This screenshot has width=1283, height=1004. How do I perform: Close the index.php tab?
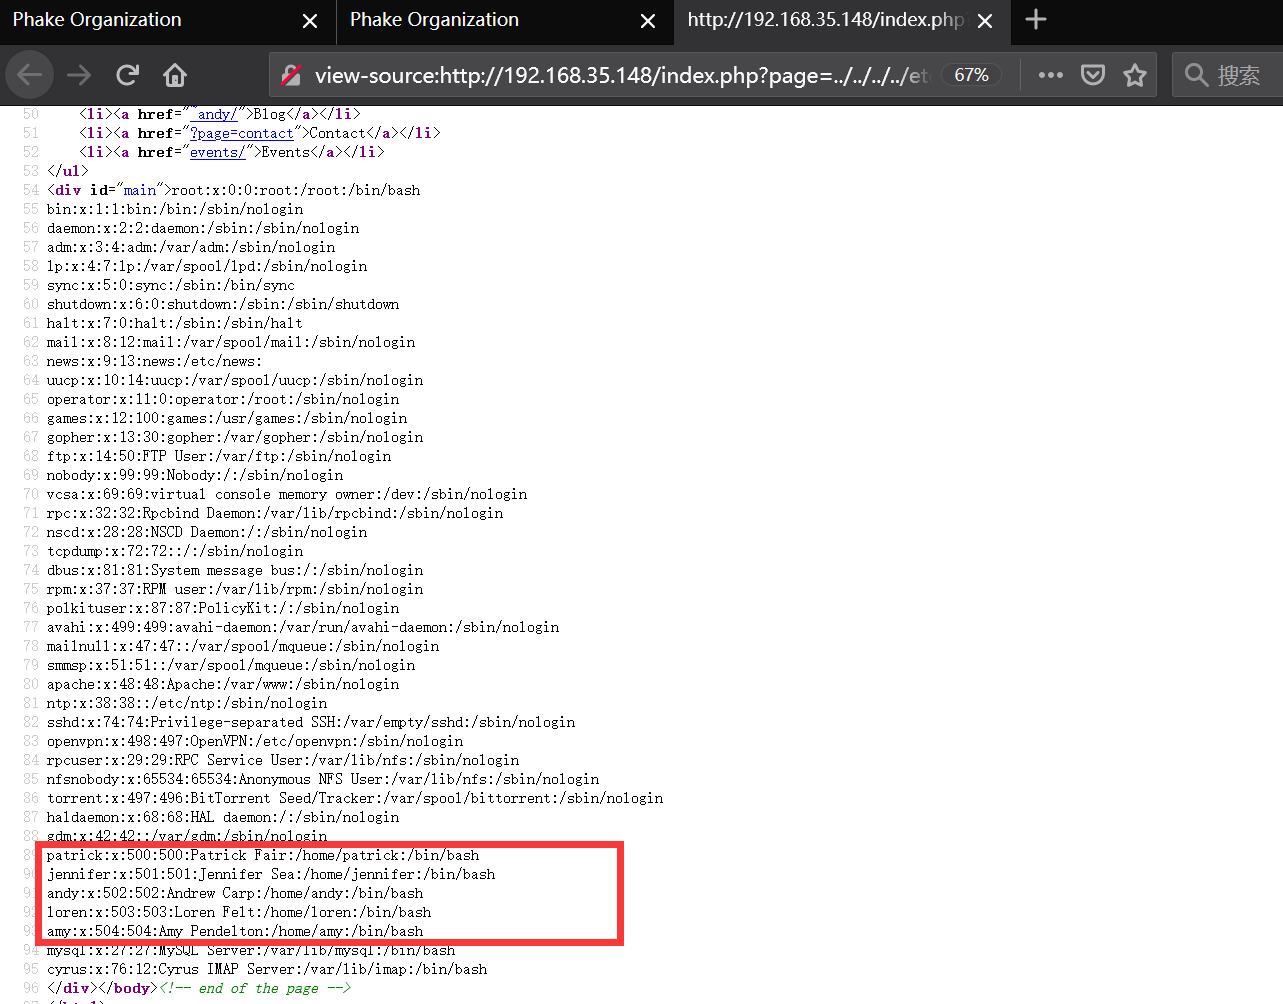pyautogui.click(x=985, y=20)
